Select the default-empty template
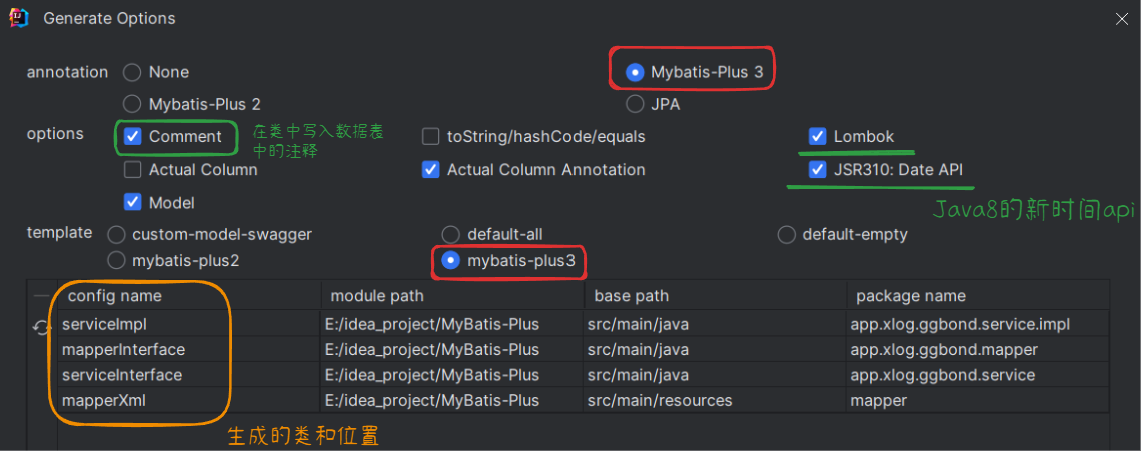1143x454 pixels. 787,235
